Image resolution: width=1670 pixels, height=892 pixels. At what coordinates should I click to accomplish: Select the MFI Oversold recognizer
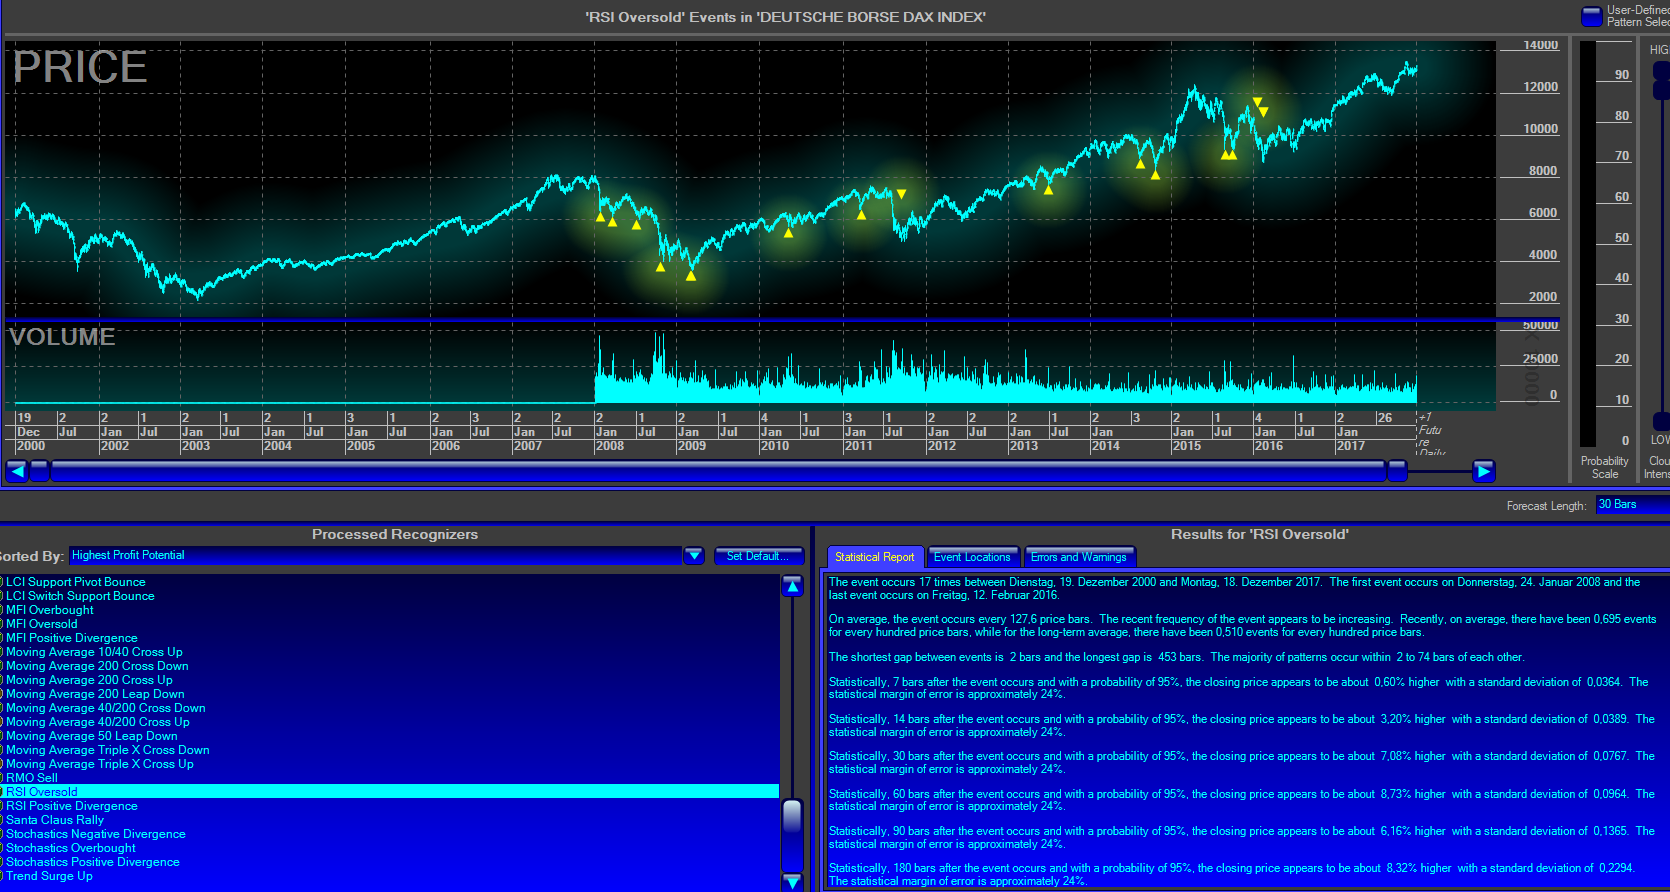(x=42, y=624)
